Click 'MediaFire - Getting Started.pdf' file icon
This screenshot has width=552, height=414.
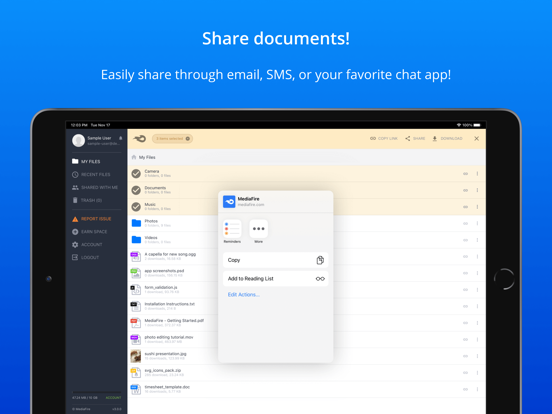pyautogui.click(x=136, y=322)
